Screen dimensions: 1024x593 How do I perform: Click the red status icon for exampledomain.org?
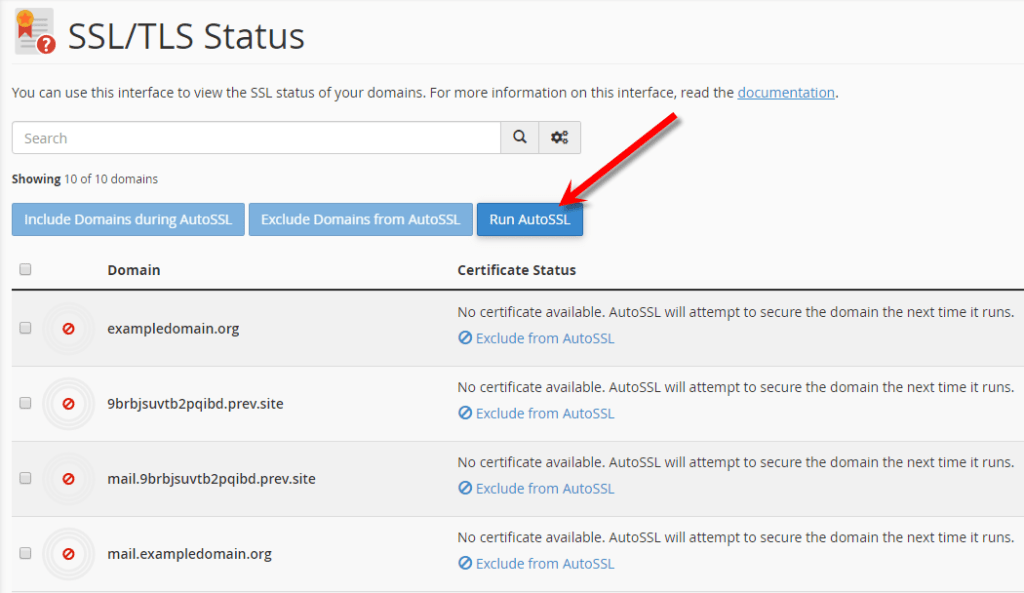pos(68,328)
